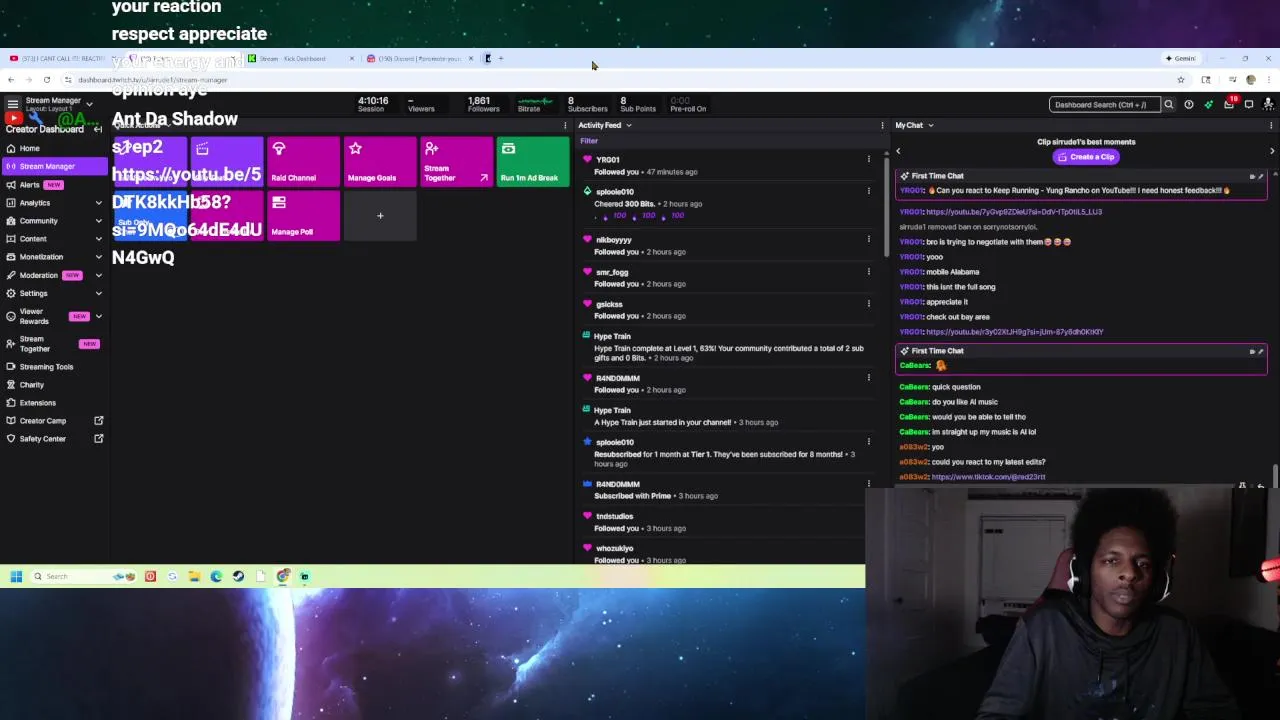
Task: Open a new browser tab
Action: click(x=501, y=58)
